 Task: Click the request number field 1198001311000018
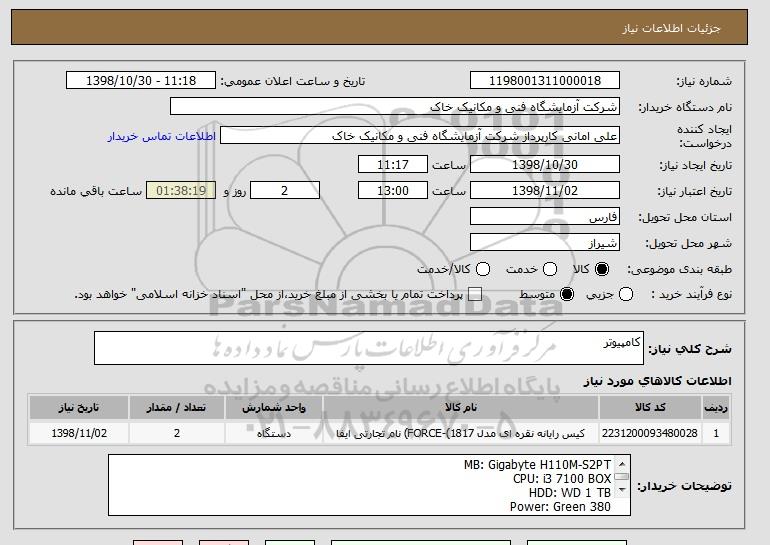tap(545, 81)
